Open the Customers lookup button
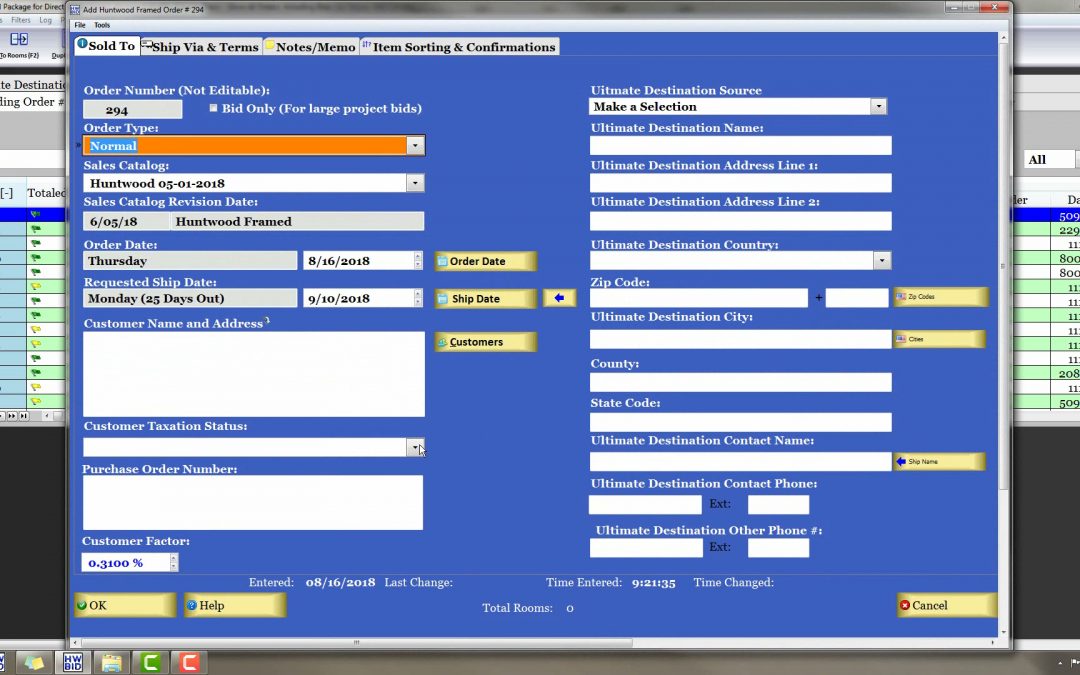 486,342
